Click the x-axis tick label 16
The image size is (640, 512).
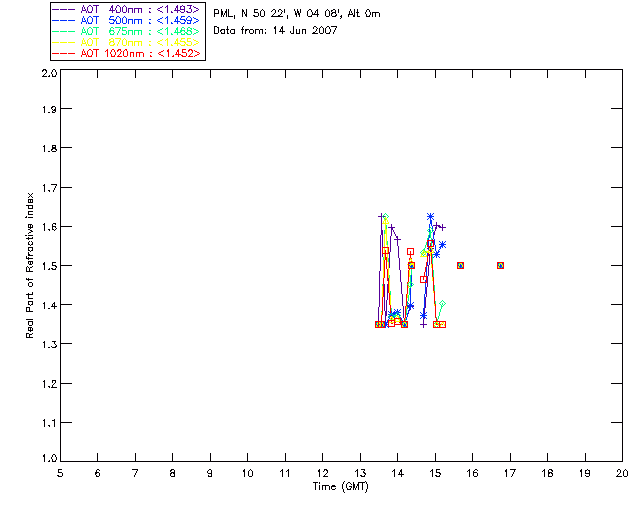pos(472,473)
